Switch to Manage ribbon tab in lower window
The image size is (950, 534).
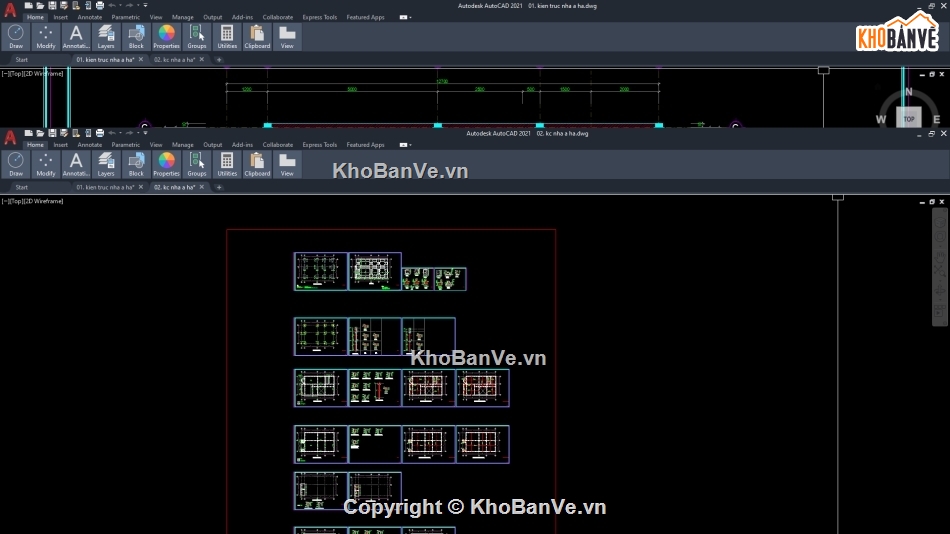click(x=182, y=145)
